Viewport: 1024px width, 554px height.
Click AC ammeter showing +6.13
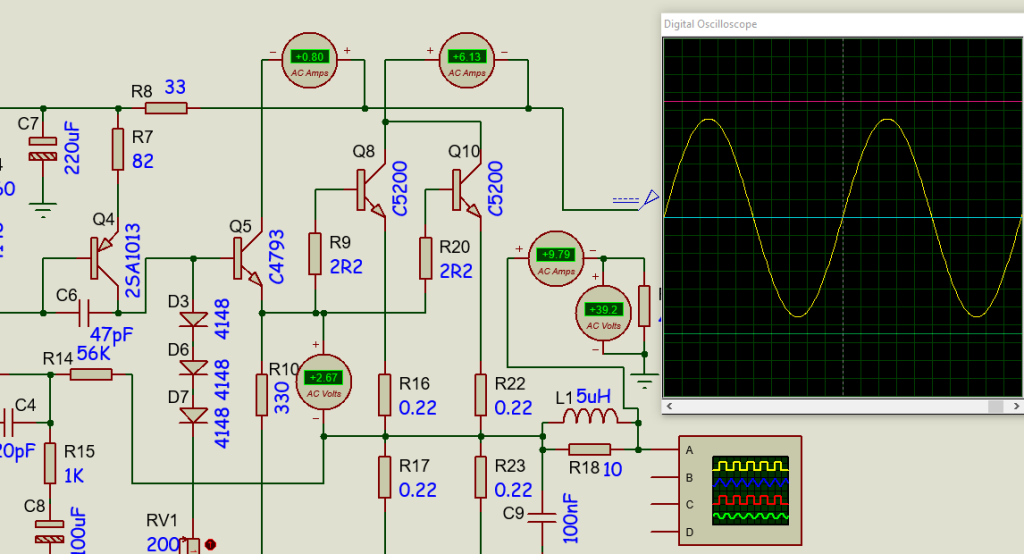(467, 59)
